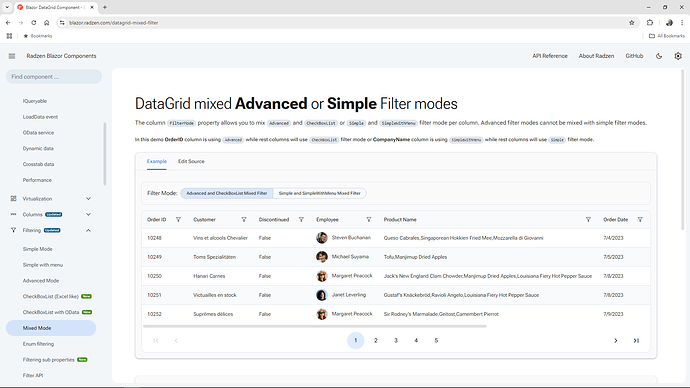Open the theme settings gear icon
690x388 pixels.
678,56
